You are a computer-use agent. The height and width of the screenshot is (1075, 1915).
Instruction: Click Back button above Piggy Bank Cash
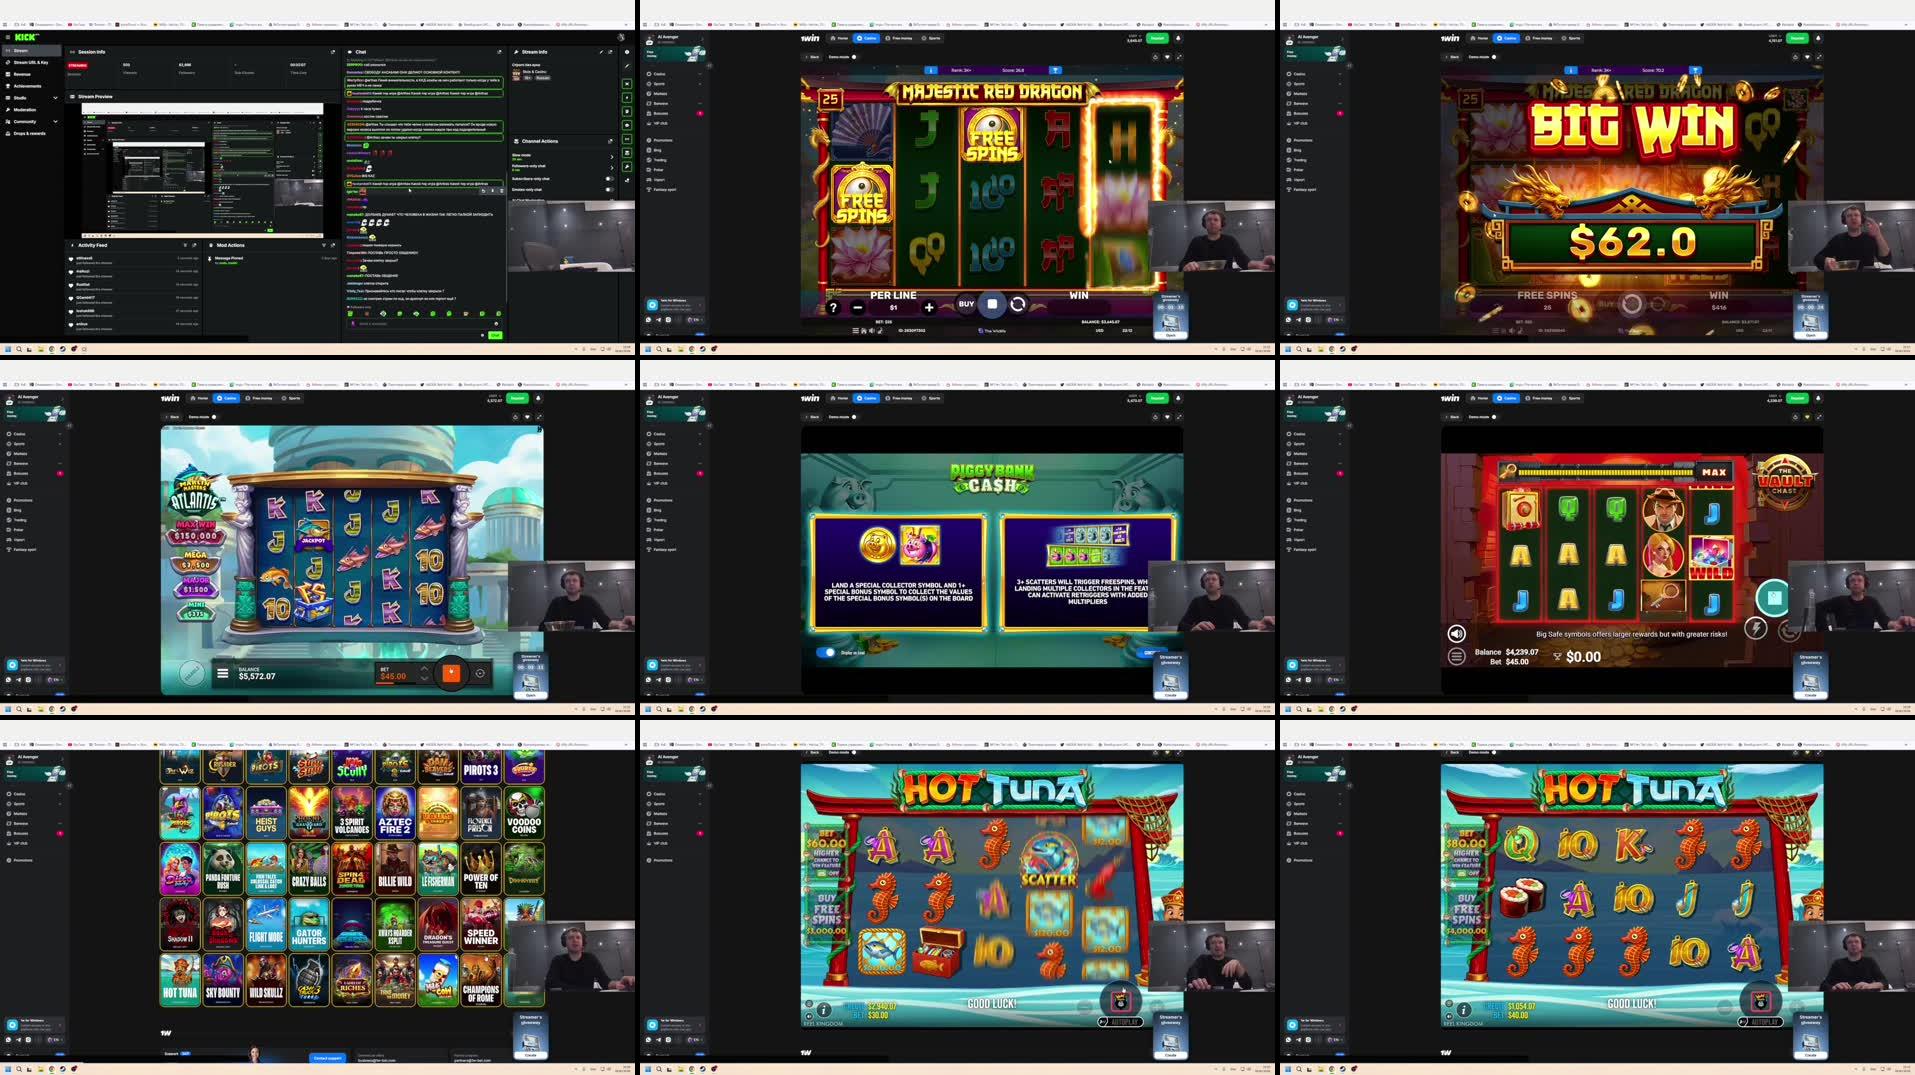pyautogui.click(x=812, y=417)
